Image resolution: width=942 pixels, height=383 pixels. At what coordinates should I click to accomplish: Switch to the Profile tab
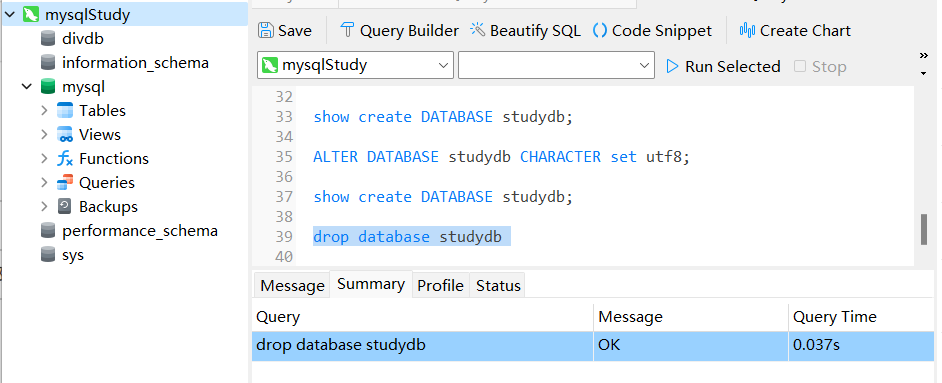pyautogui.click(x=440, y=285)
